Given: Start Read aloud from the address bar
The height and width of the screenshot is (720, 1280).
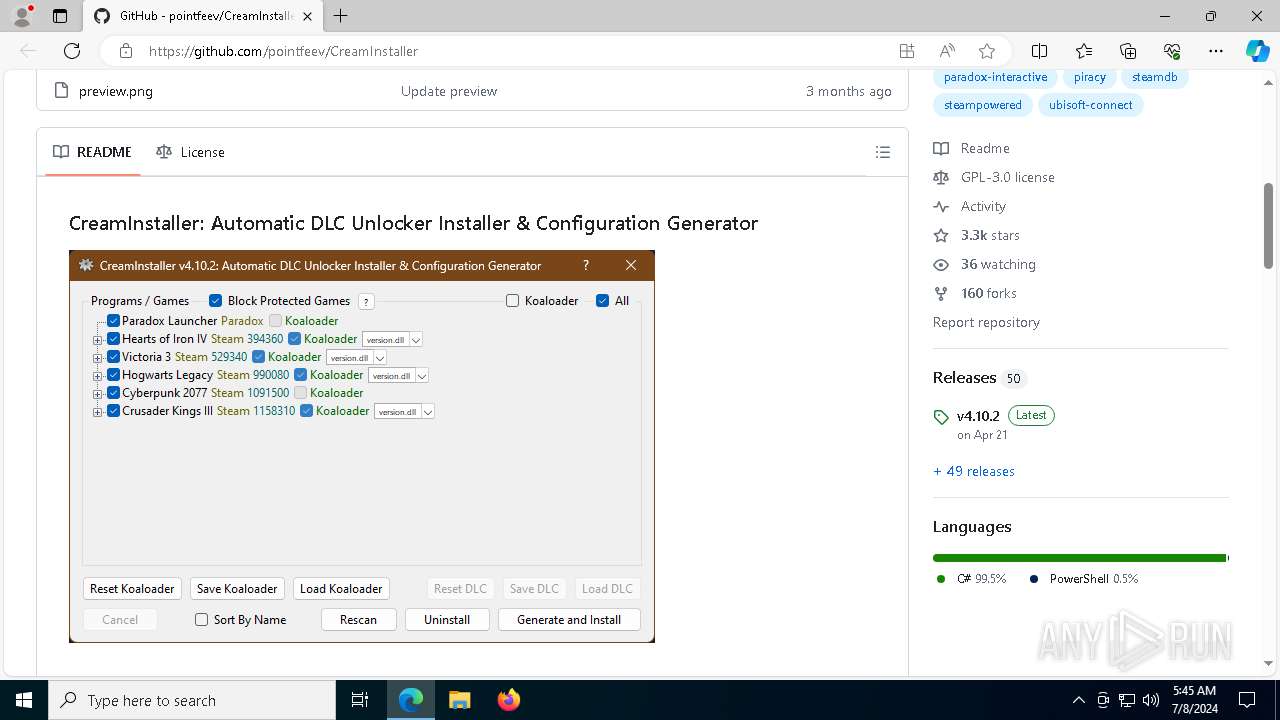Looking at the screenshot, I should 947,51.
